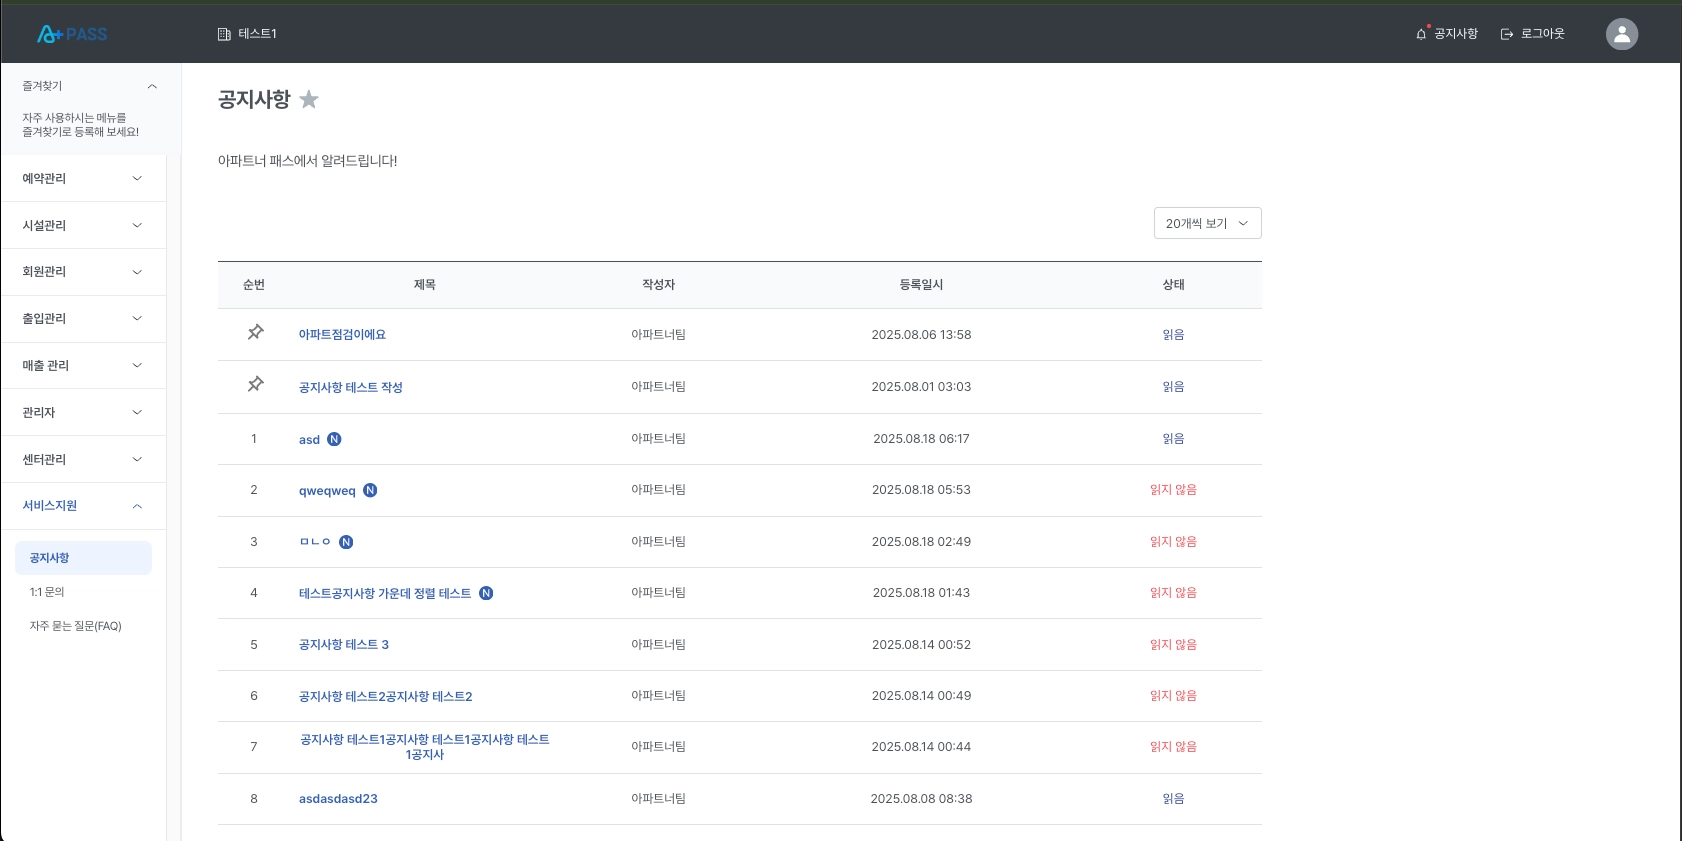
Task: Select the 1:1 문의 menu item
Action: click(x=47, y=592)
